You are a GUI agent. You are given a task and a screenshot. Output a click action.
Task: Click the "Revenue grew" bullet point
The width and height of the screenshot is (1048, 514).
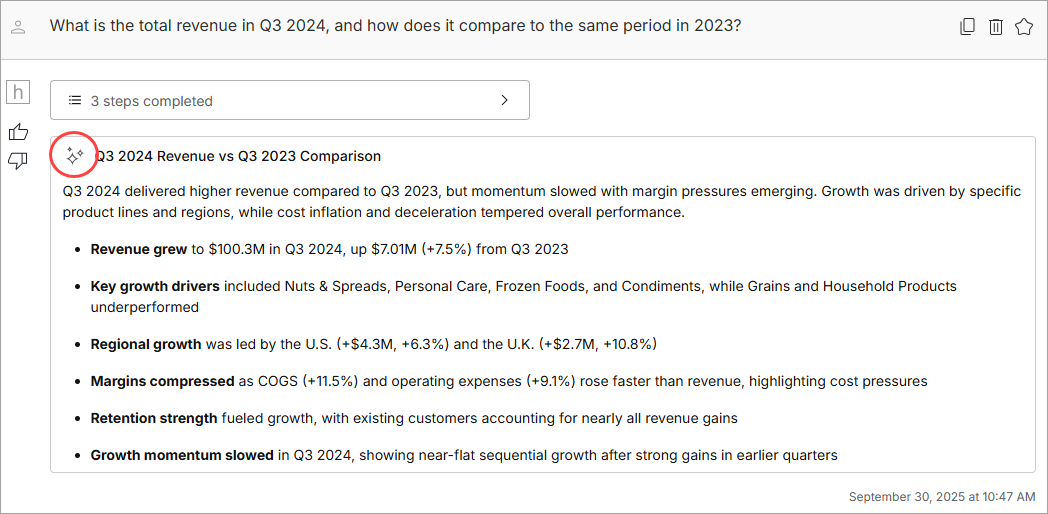pyautogui.click(x=329, y=249)
